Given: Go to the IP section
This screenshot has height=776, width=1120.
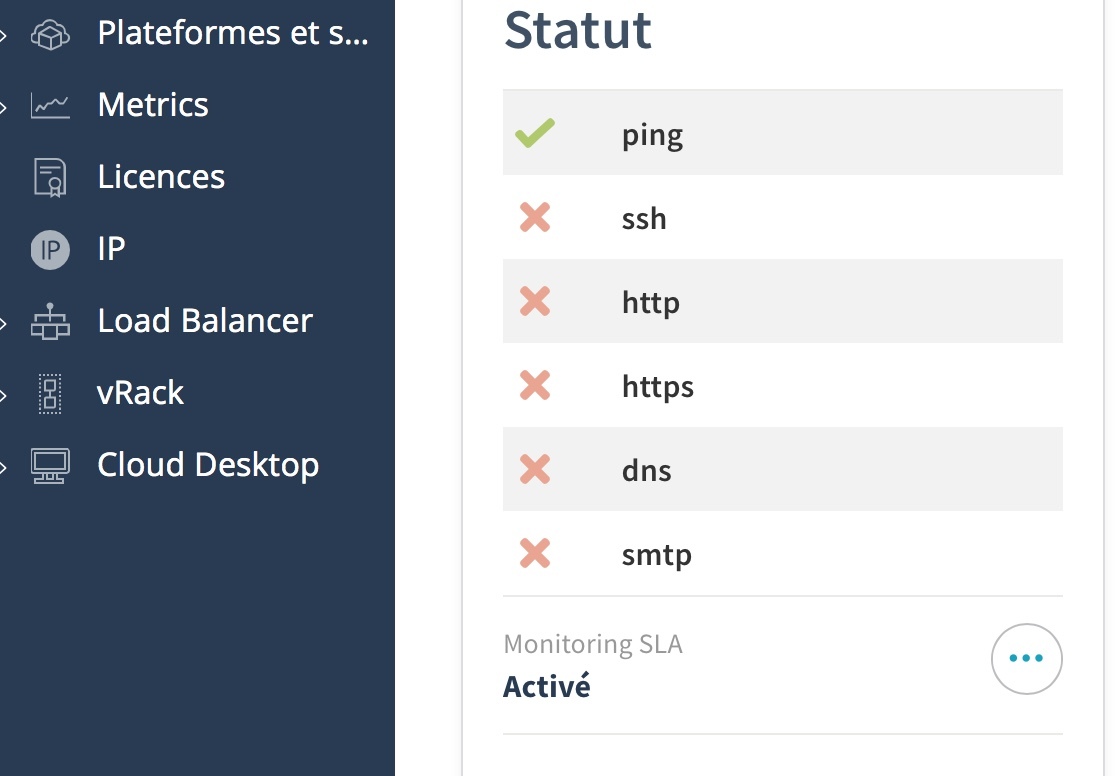Looking at the screenshot, I should coord(111,249).
